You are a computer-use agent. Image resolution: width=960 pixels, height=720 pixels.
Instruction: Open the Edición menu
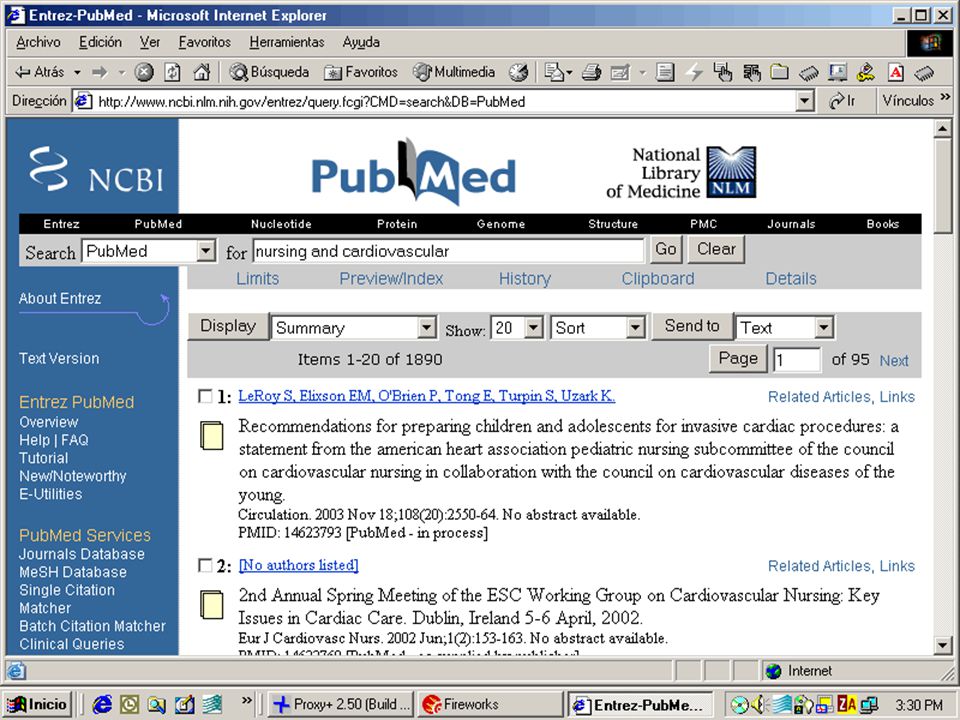[100, 42]
